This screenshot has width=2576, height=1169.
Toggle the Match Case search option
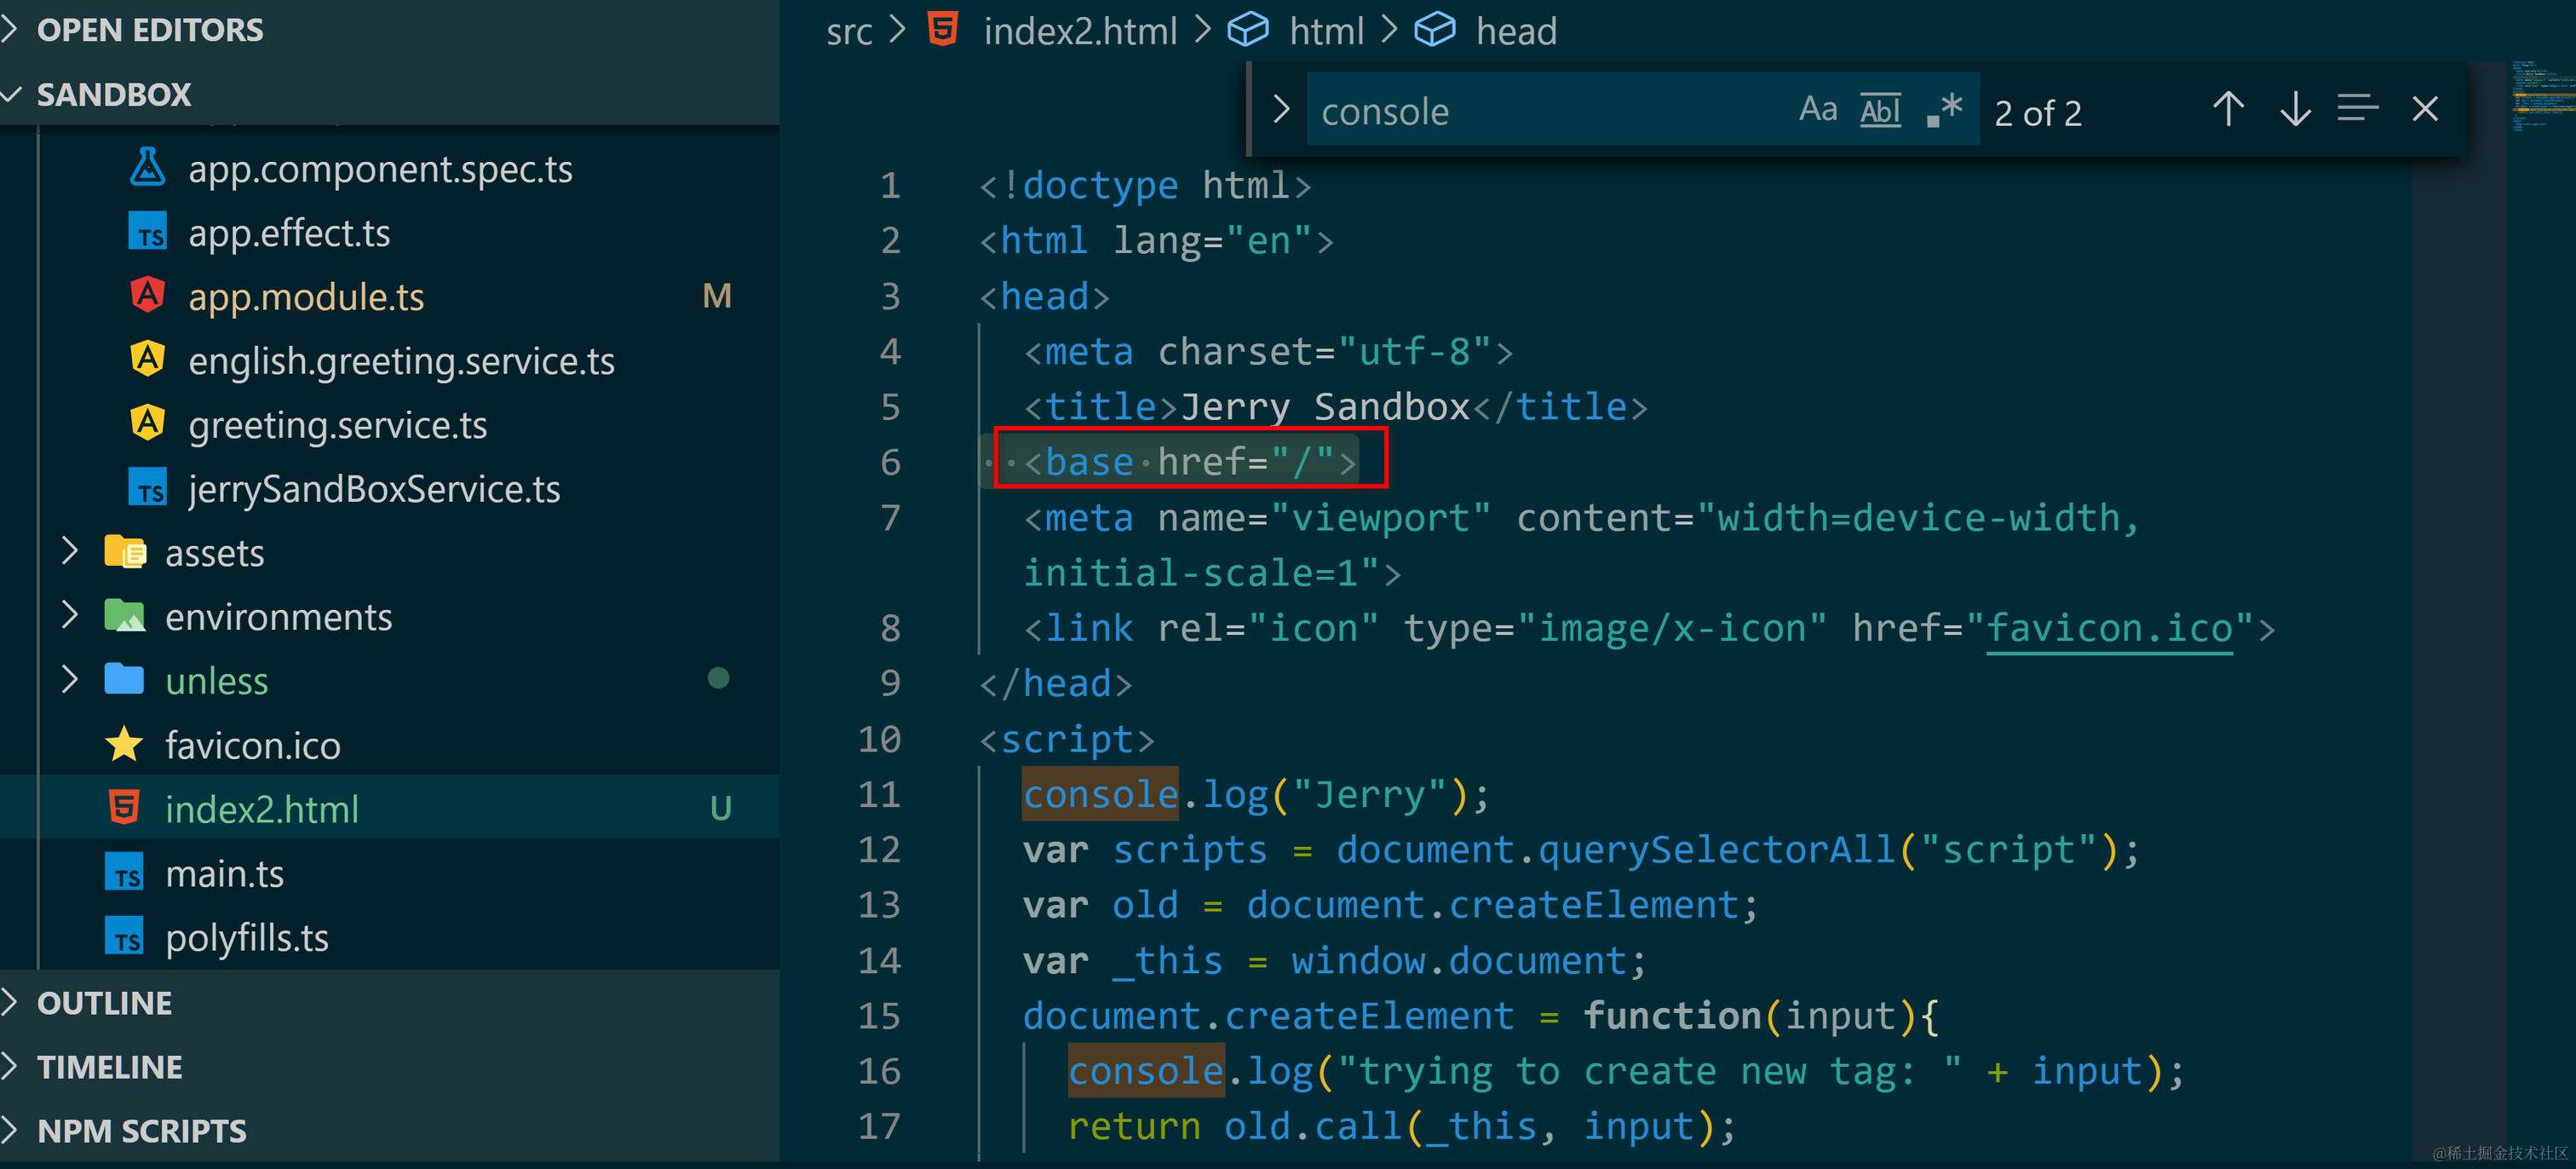coord(1817,109)
